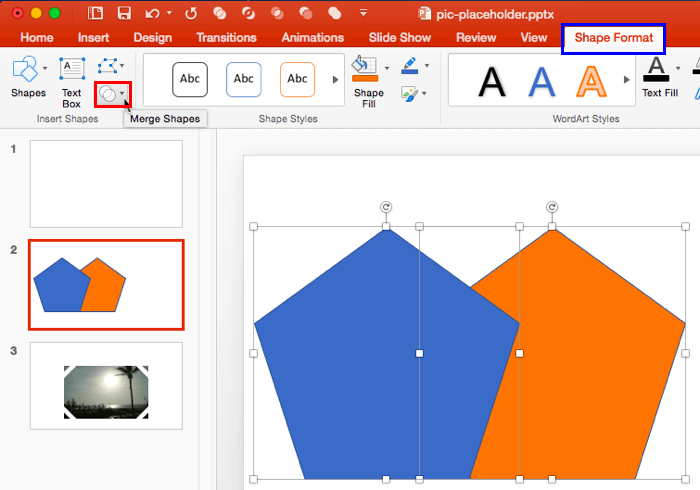
Task: Expand the Merge Shapes dropdown arrow
Action: tap(122, 93)
